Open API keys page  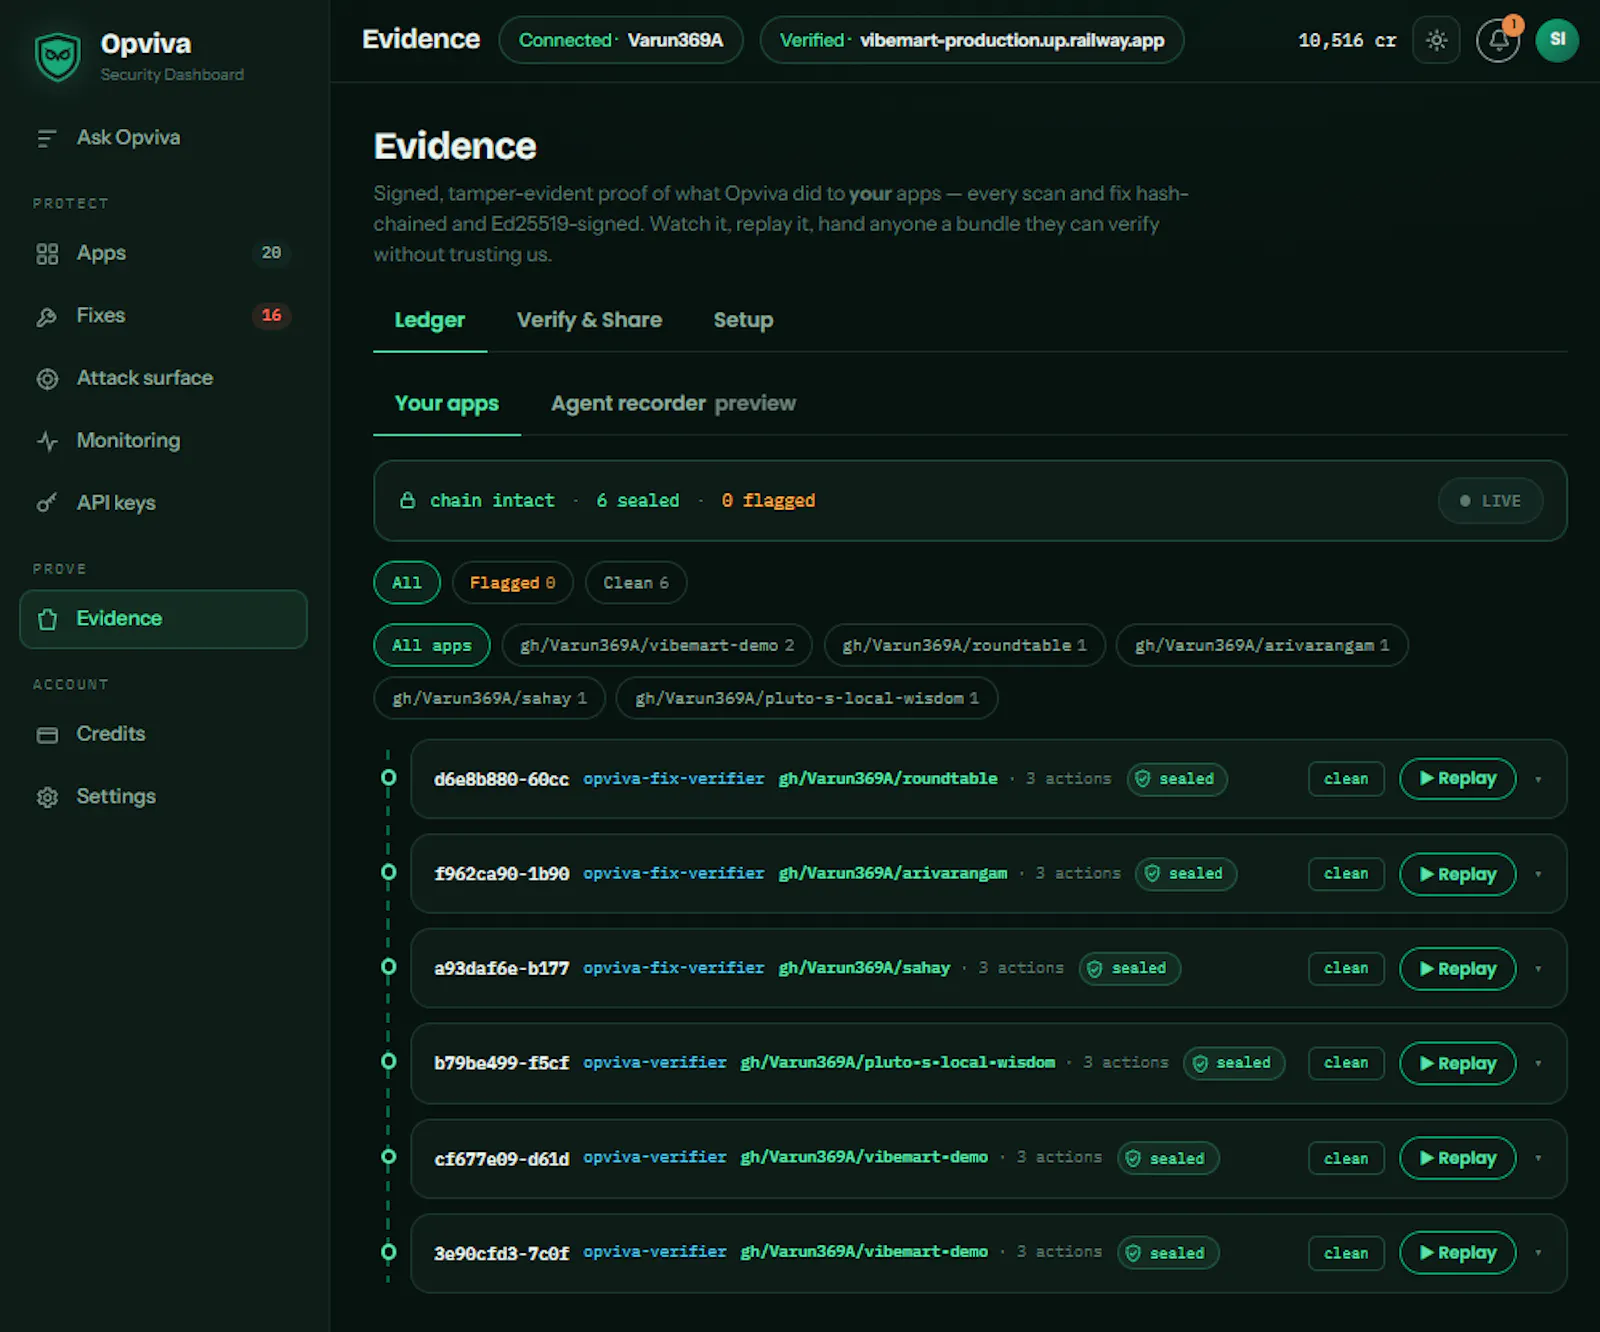(162, 503)
